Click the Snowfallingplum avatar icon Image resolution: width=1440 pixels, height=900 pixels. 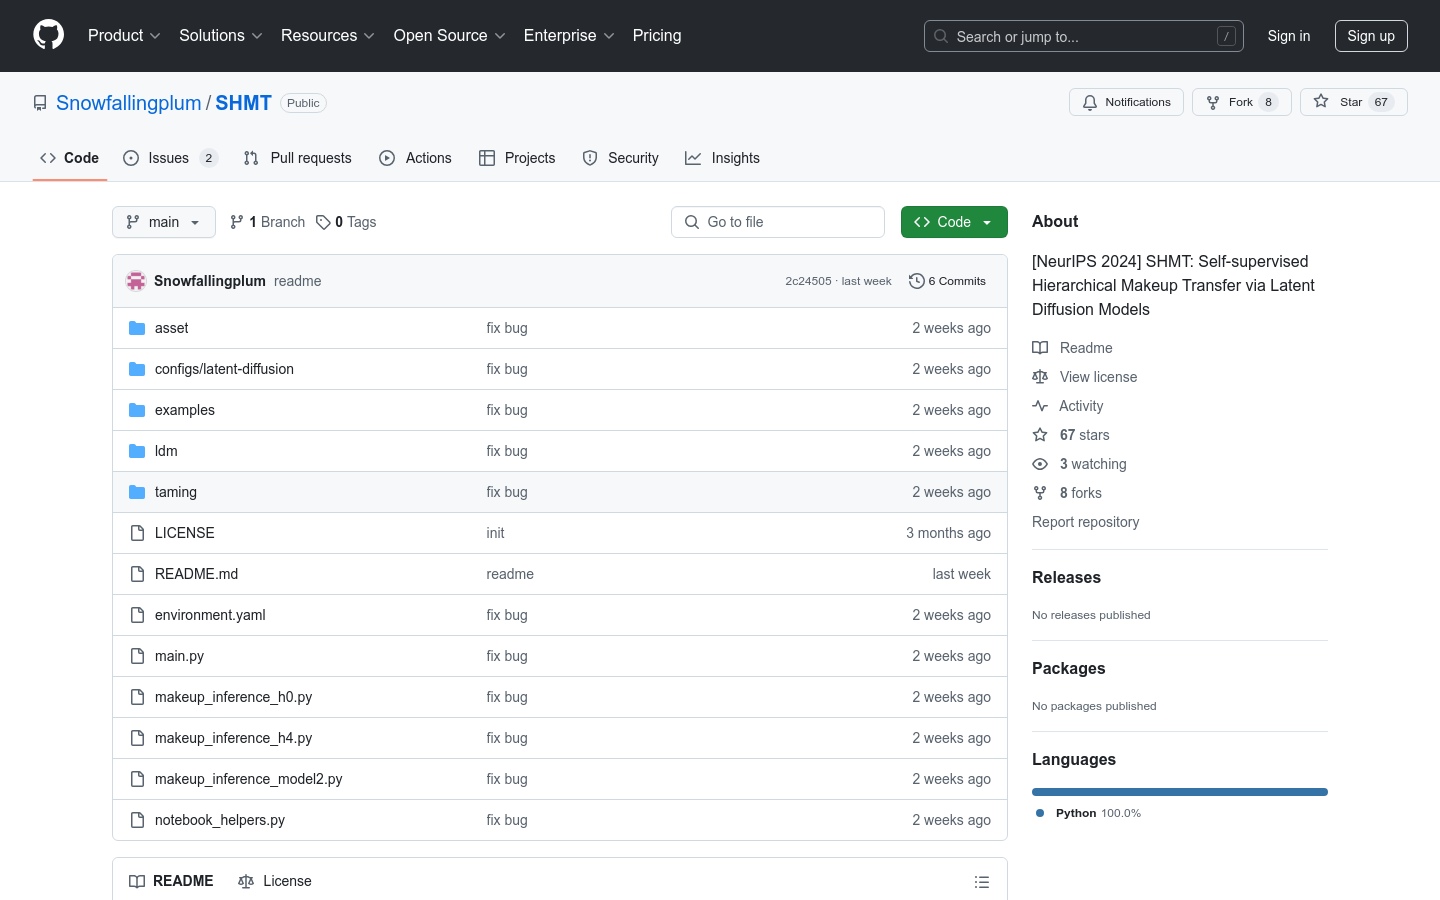coord(136,281)
